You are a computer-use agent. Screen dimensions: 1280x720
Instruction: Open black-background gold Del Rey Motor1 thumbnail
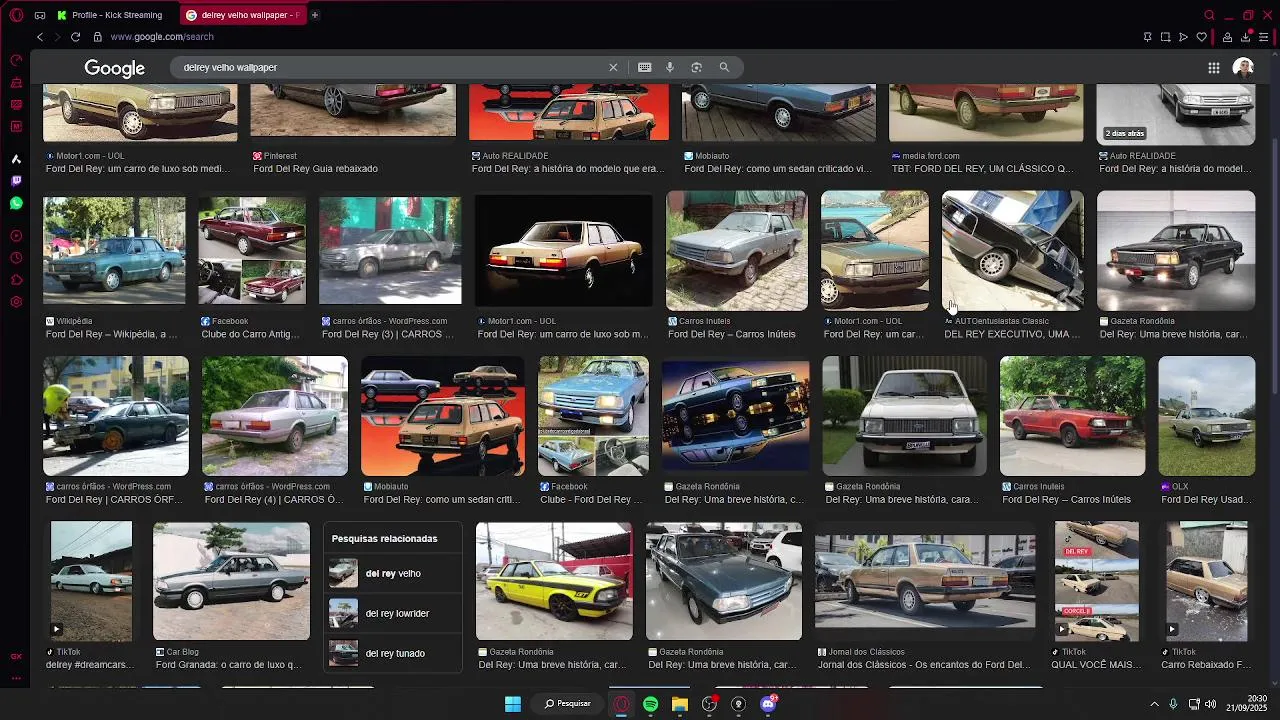[563, 250]
